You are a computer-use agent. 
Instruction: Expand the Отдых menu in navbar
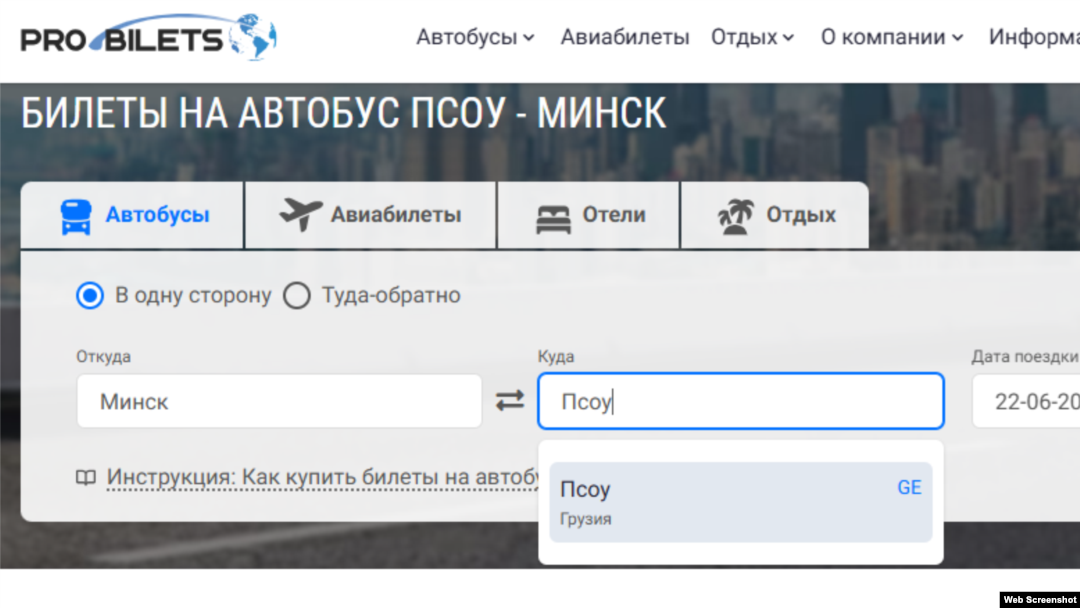[752, 37]
